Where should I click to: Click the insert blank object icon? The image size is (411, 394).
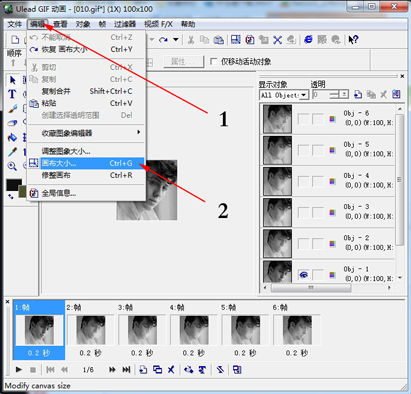coord(358,95)
